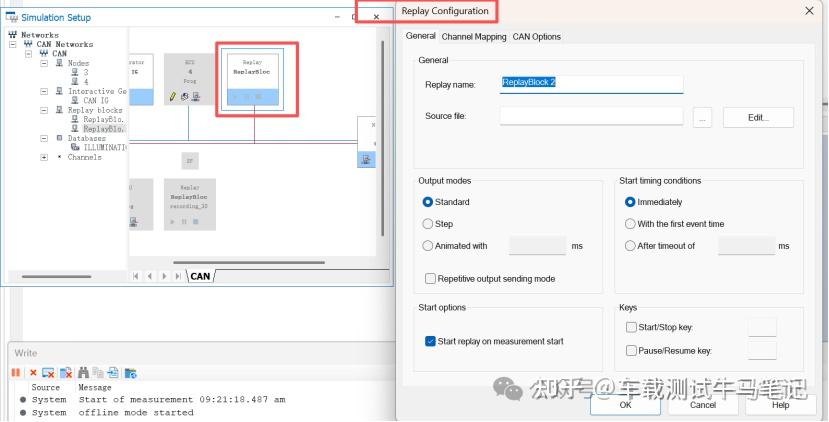Collapse the CAN tree node

[x=29, y=53]
